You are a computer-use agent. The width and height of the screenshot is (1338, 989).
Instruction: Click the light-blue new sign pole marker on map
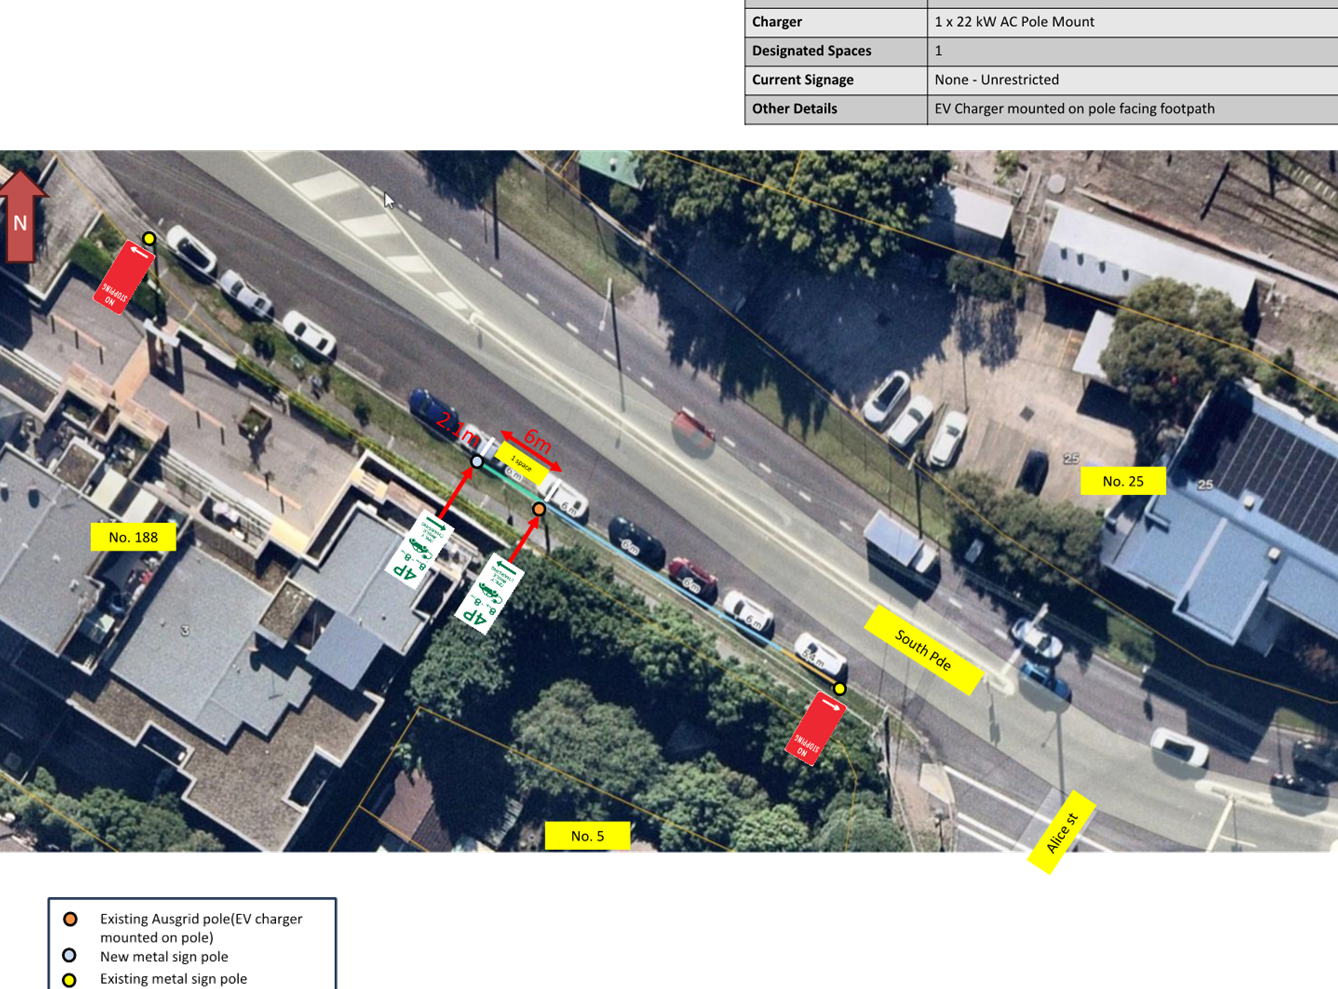point(477,461)
